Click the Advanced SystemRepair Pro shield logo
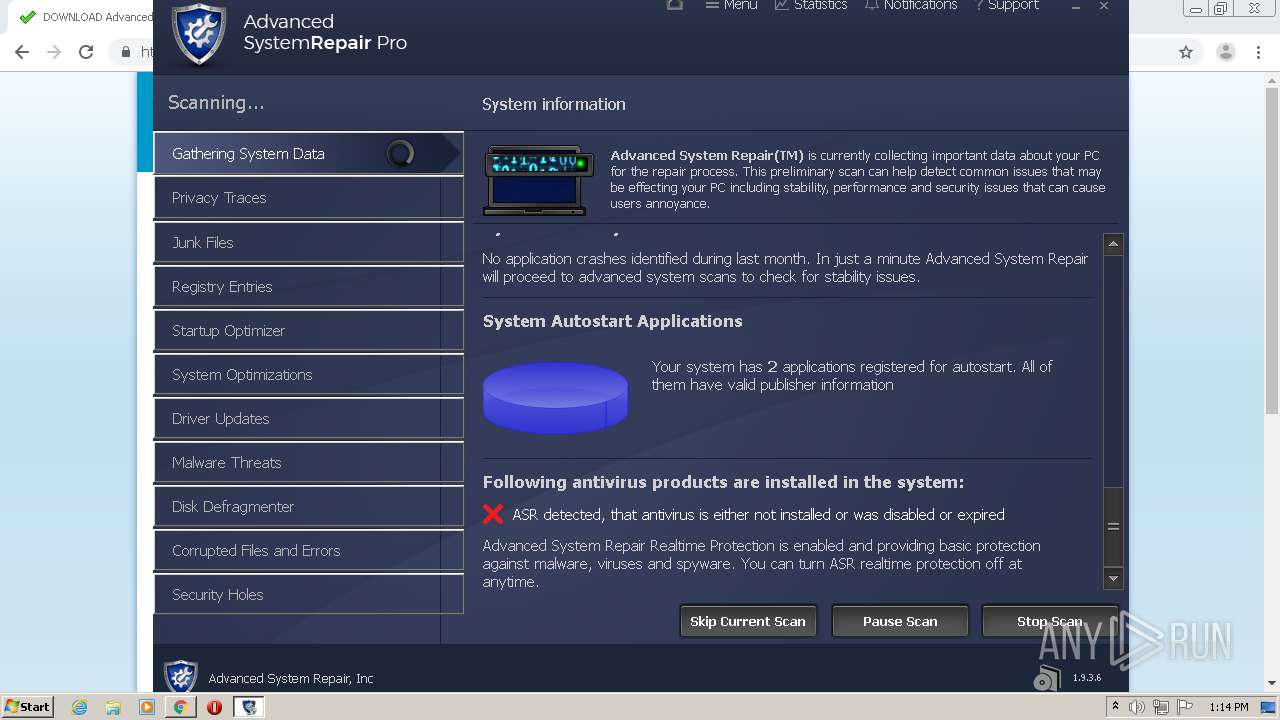Screen dimensions: 1280x720 [x=199, y=34]
